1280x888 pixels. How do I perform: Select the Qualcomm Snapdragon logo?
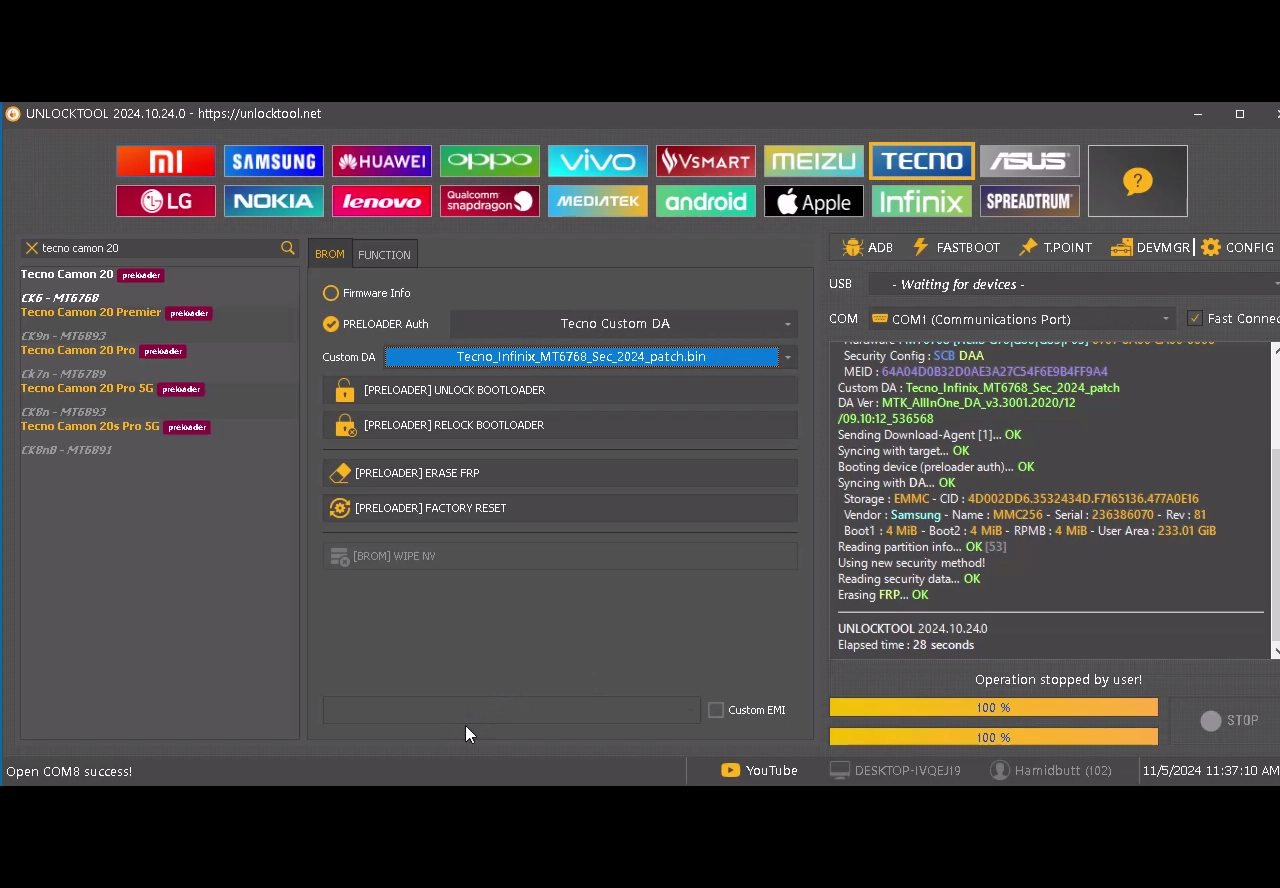[x=489, y=201]
